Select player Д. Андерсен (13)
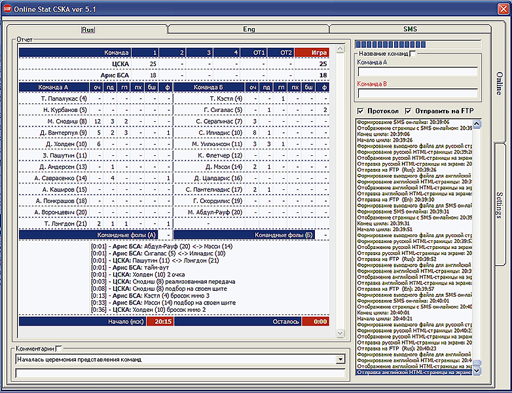512x393 pixels. click(63, 167)
